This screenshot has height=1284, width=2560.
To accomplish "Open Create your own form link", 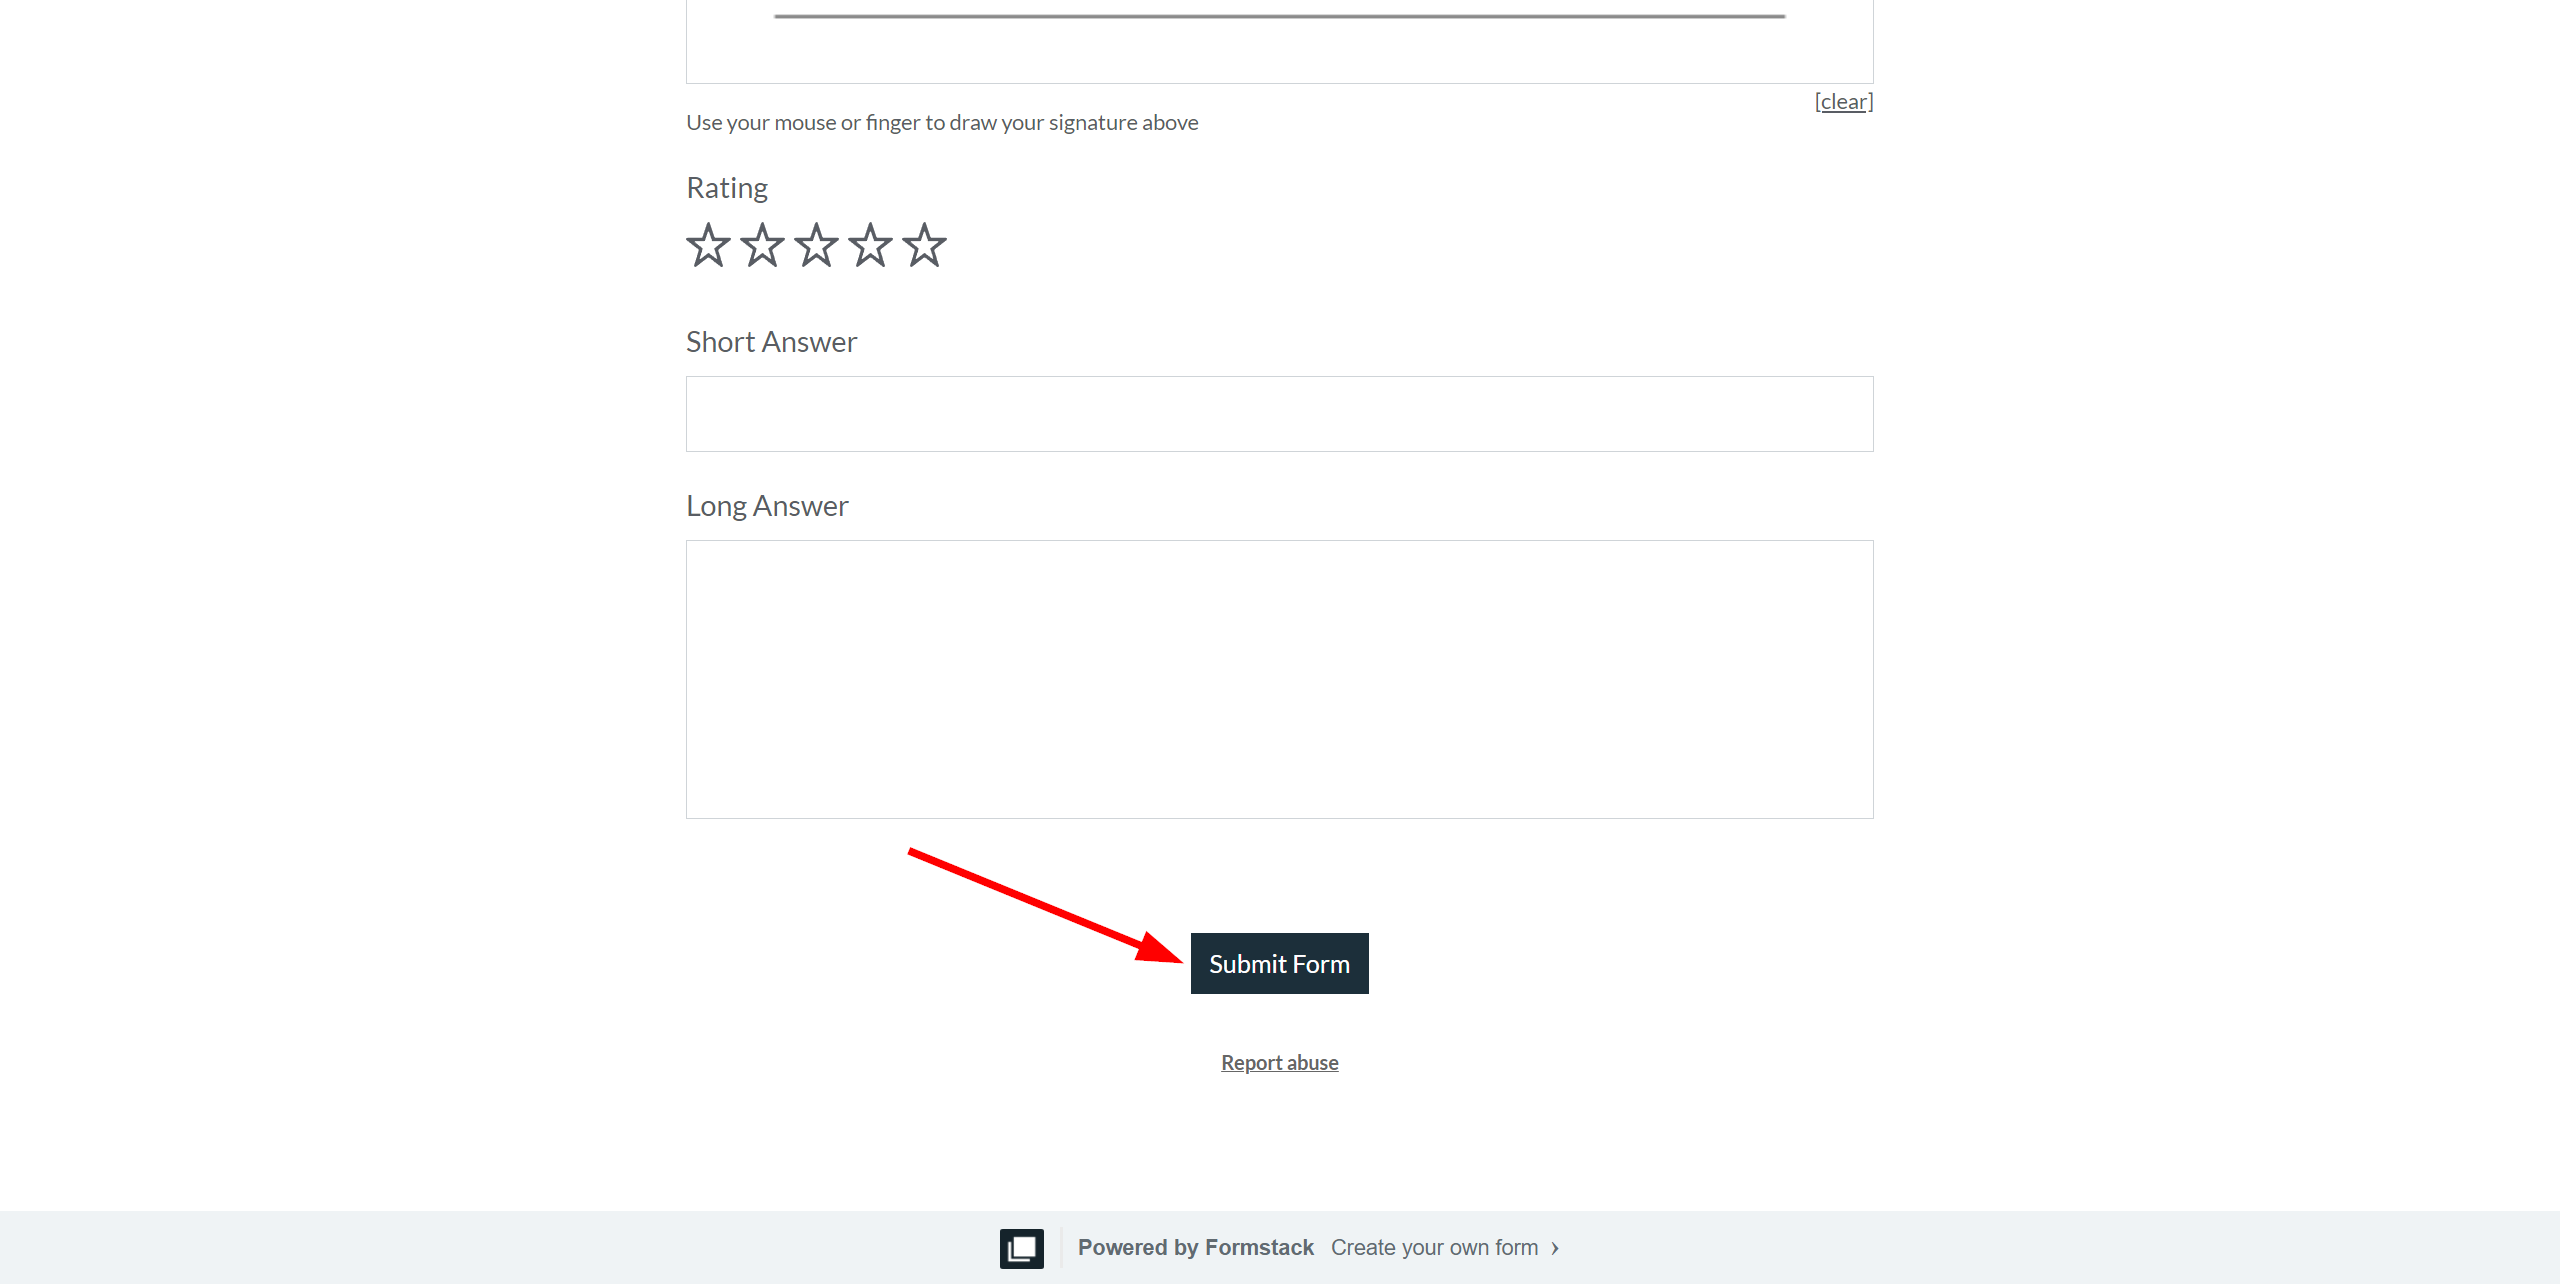I will [1435, 1246].
